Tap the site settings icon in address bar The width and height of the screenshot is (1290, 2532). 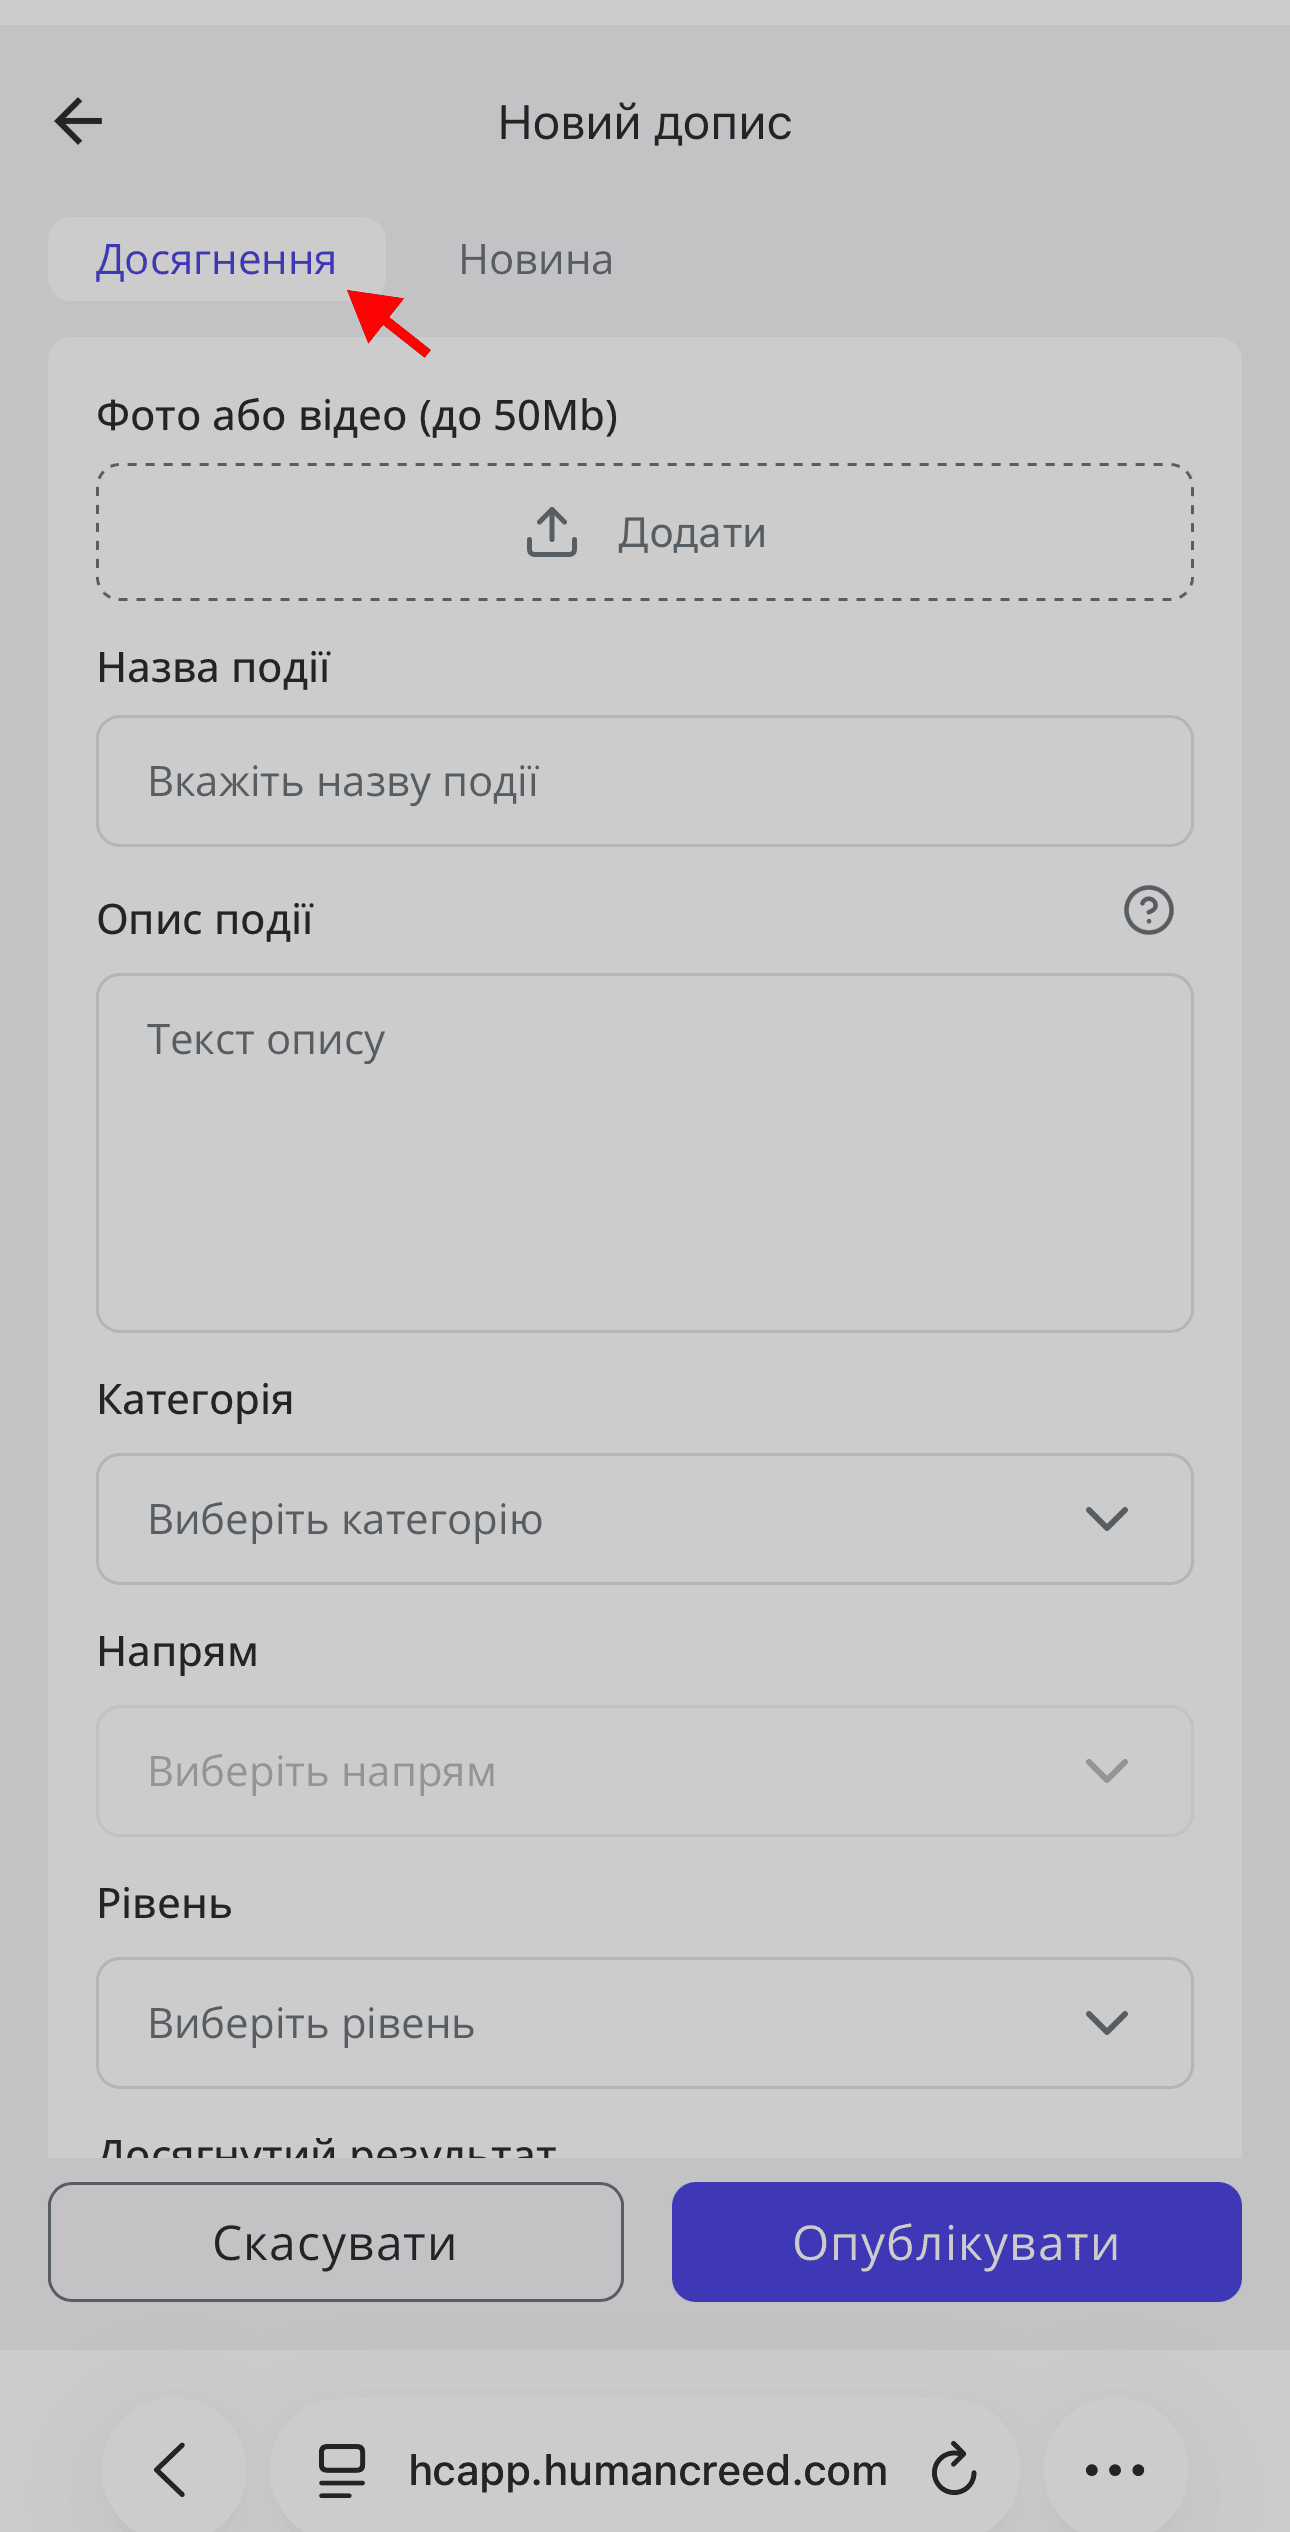(x=341, y=2470)
